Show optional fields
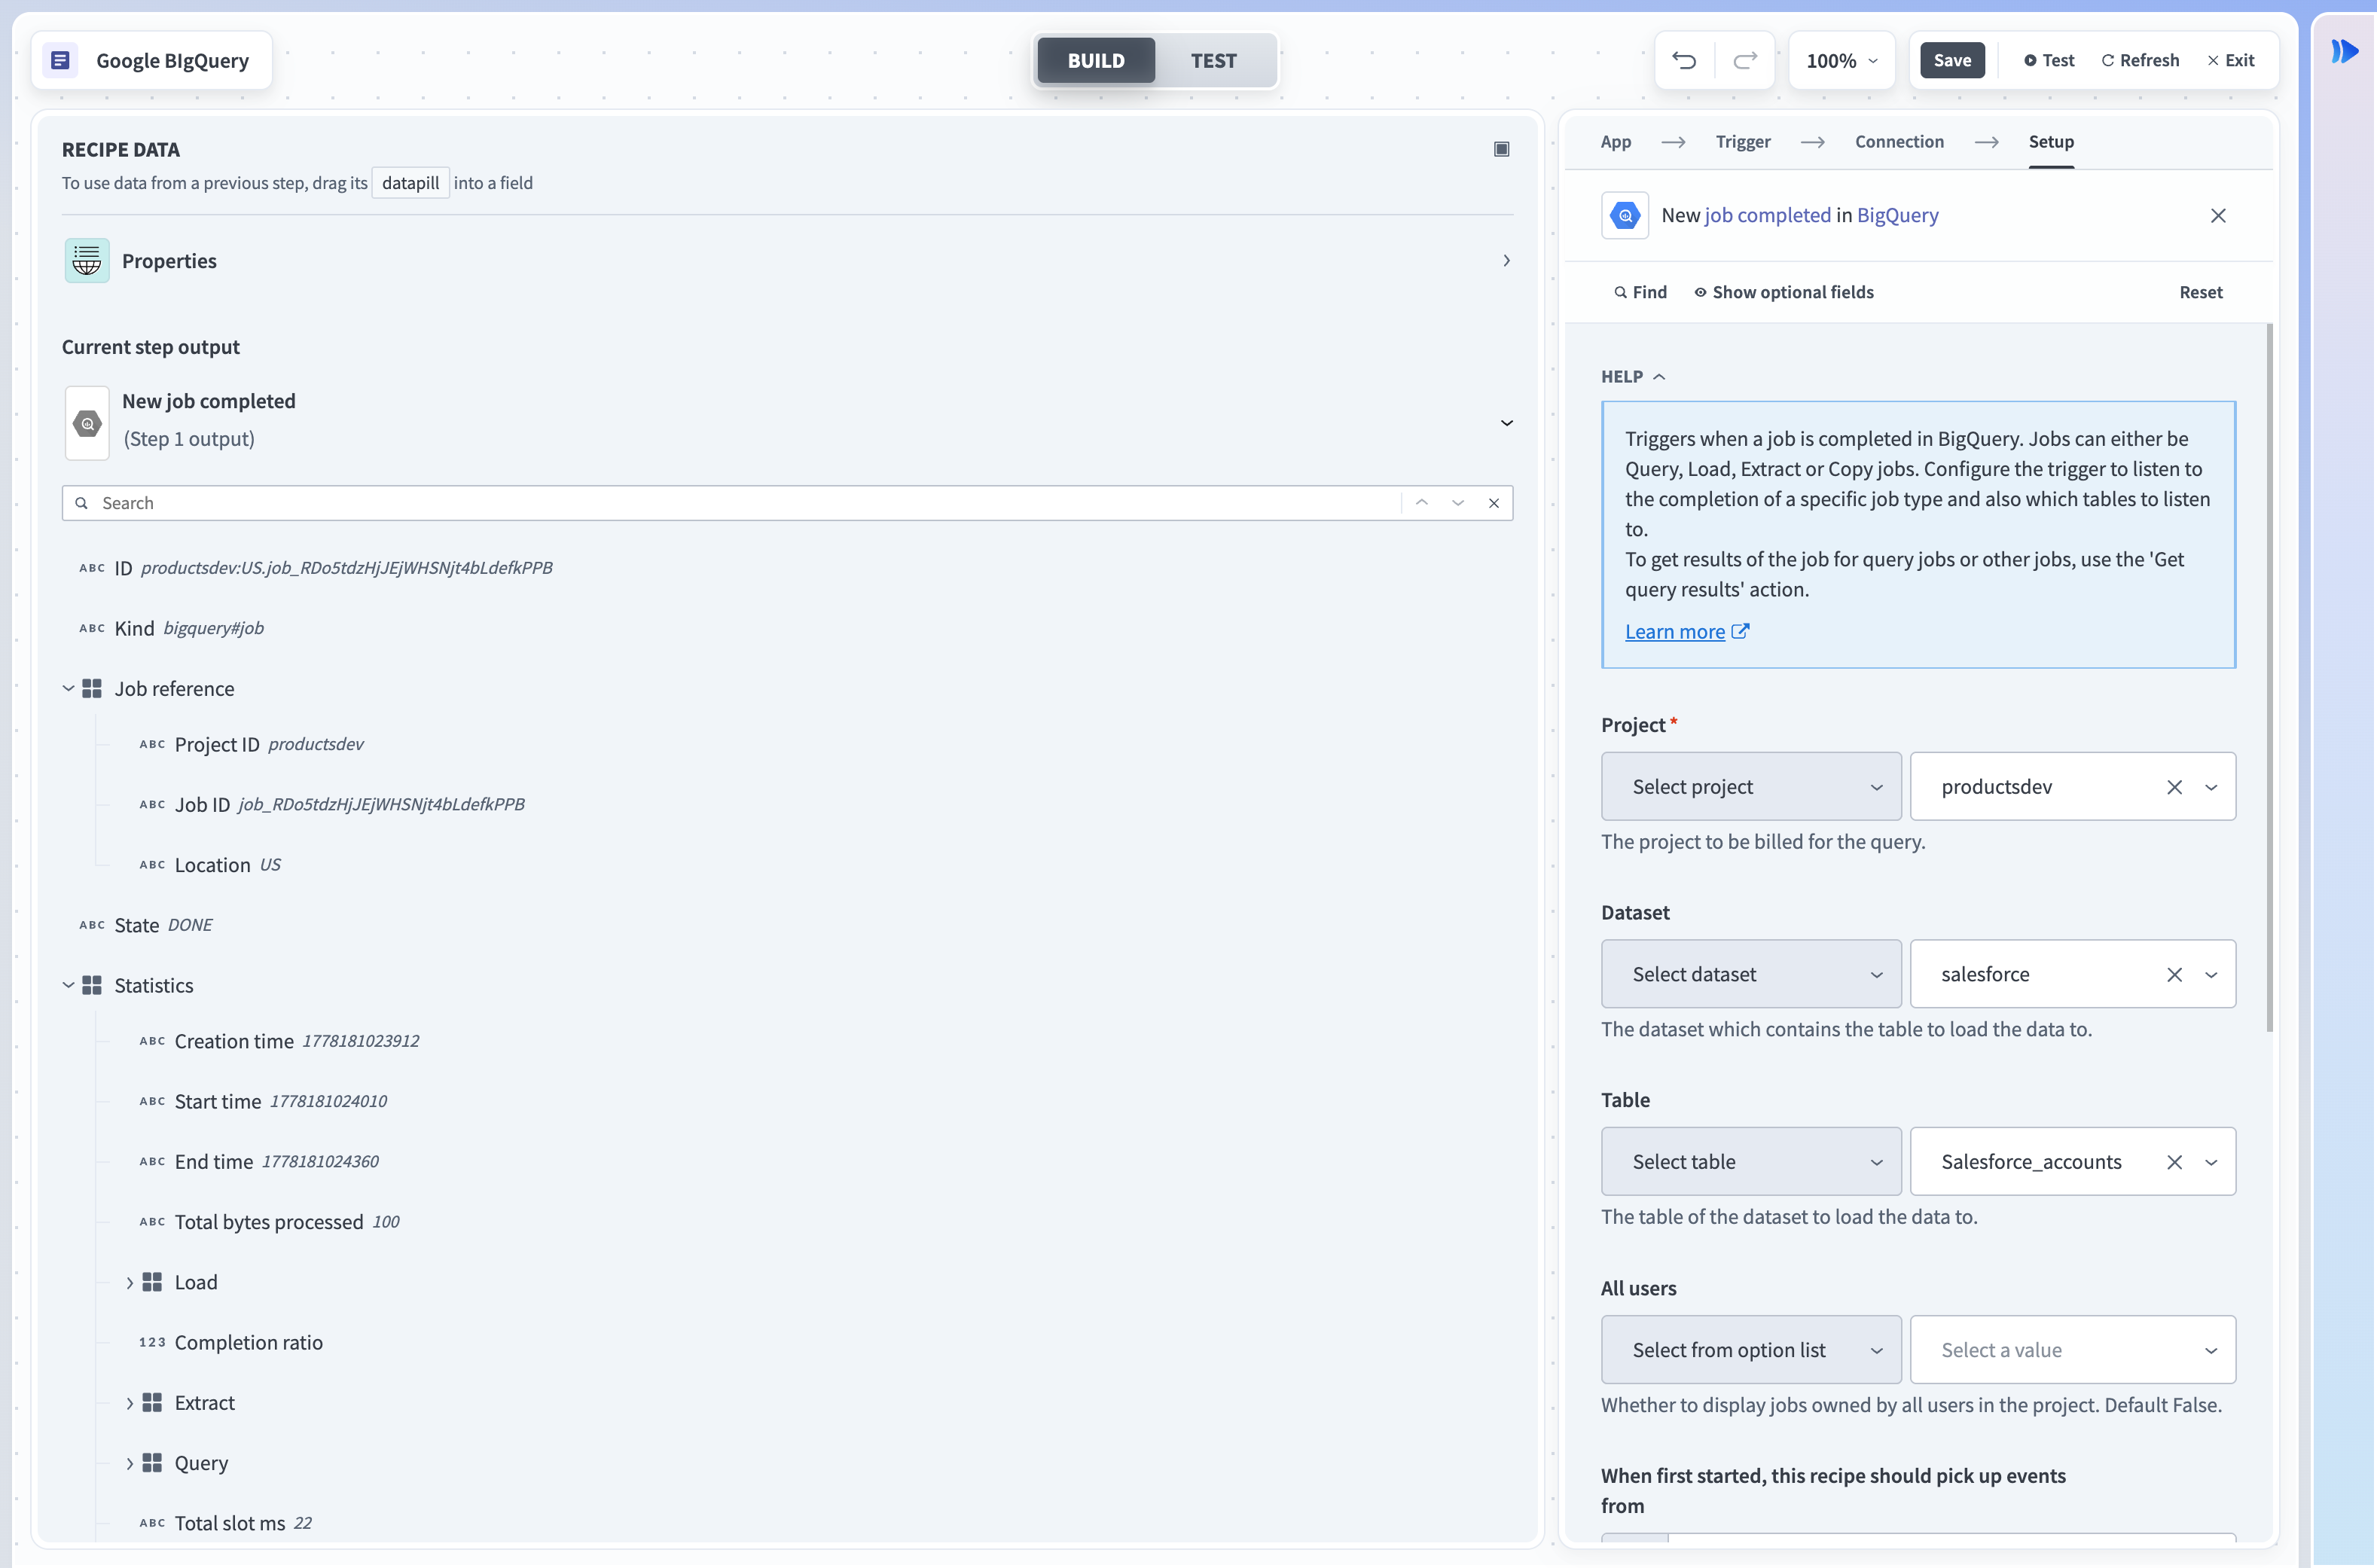Image resolution: width=2377 pixels, height=1568 pixels. tap(1784, 292)
